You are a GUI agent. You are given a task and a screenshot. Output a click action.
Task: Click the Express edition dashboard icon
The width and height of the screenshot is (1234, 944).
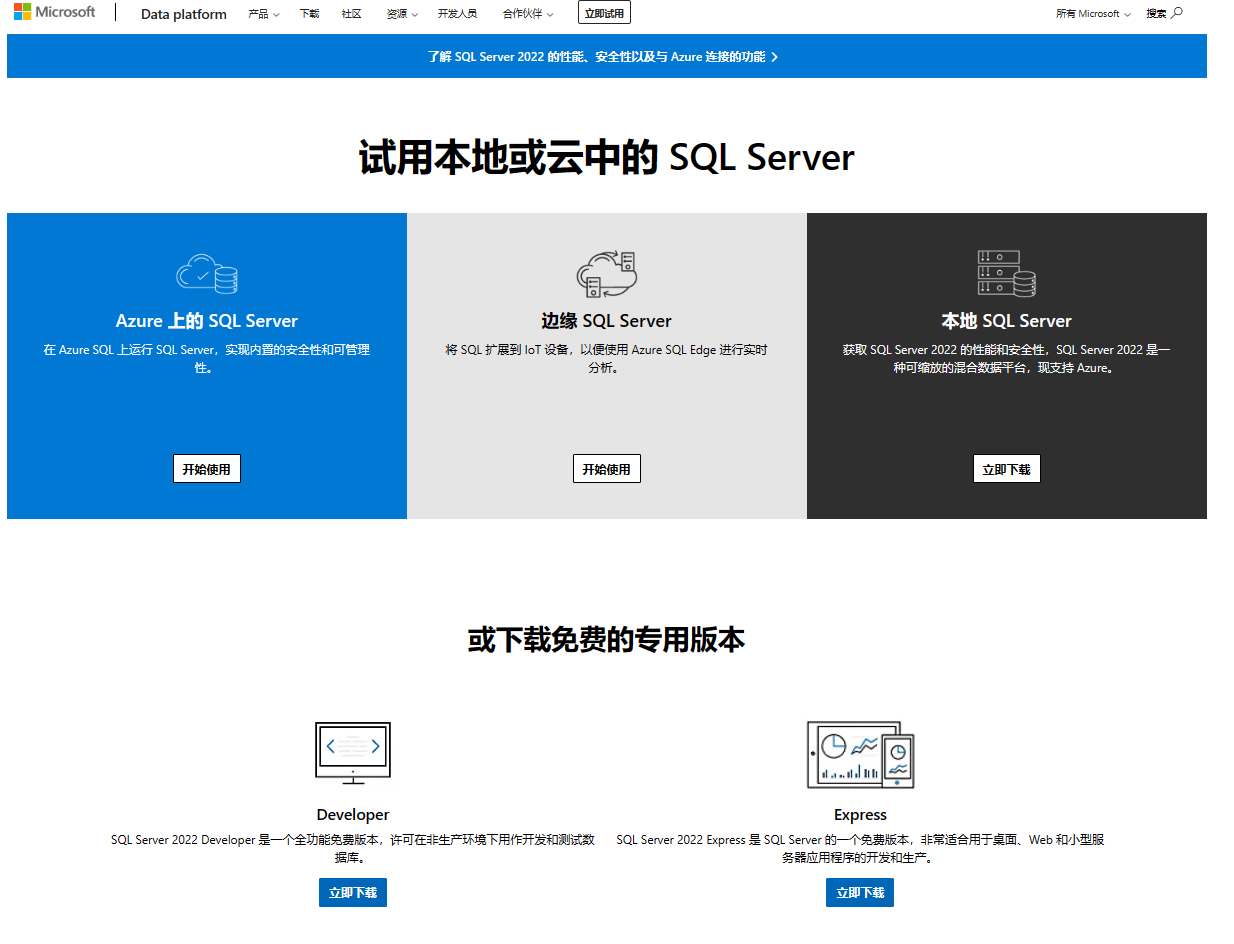(x=860, y=755)
